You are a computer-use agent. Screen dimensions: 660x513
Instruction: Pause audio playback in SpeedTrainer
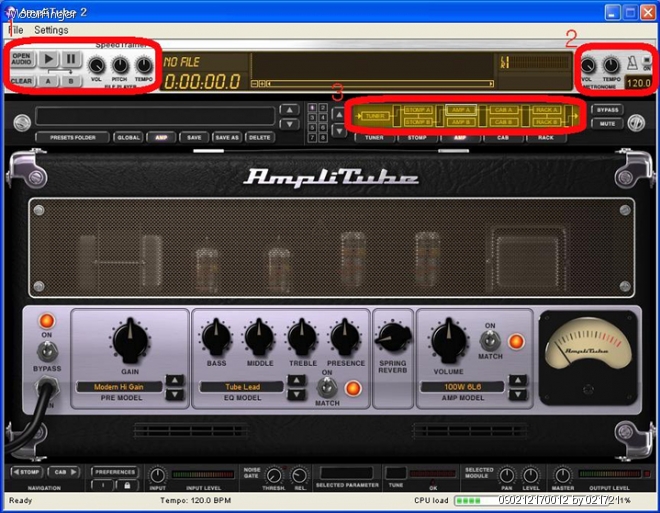[71, 60]
